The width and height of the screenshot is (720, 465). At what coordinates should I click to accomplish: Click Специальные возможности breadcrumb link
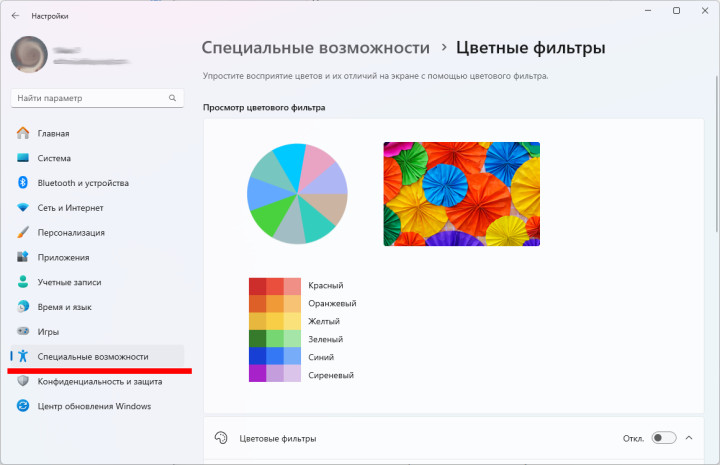[x=316, y=47]
